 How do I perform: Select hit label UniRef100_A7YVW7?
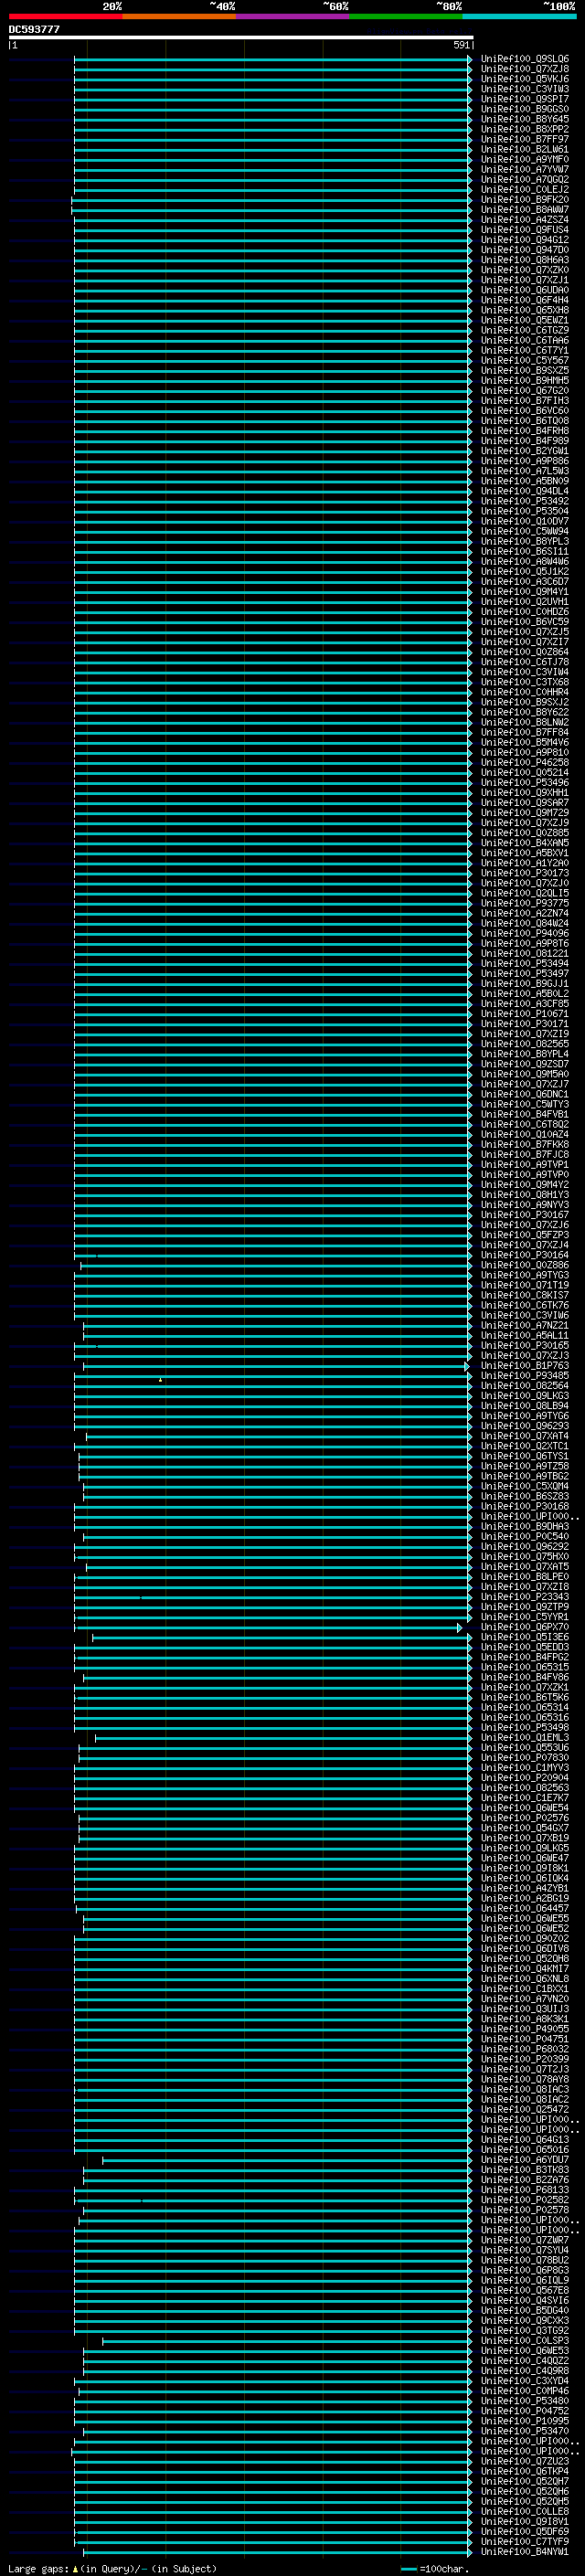click(525, 169)
